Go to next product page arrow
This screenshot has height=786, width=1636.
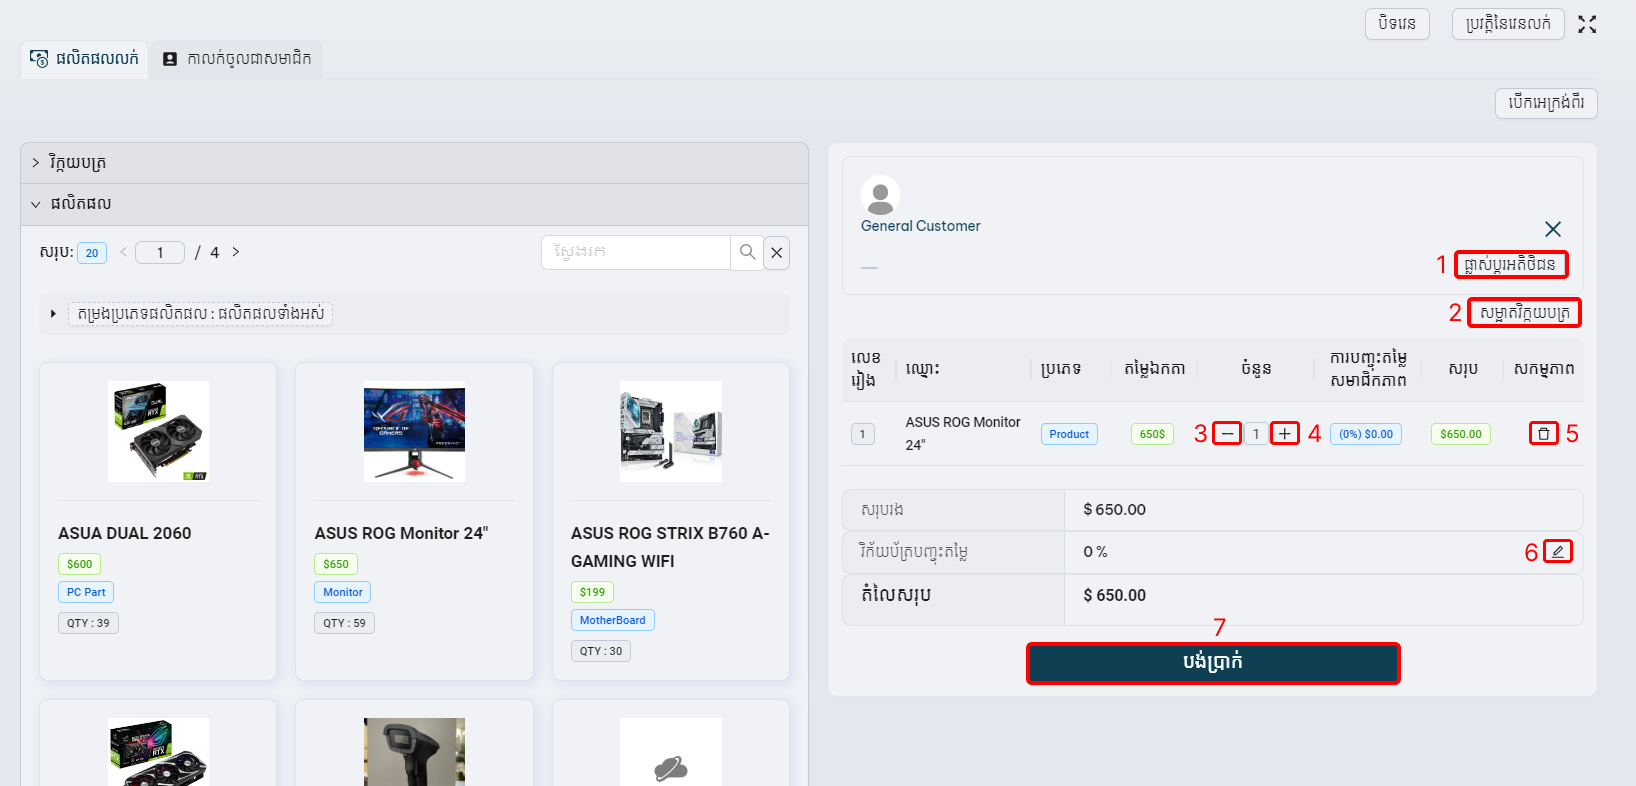click(x=236, y=252)
